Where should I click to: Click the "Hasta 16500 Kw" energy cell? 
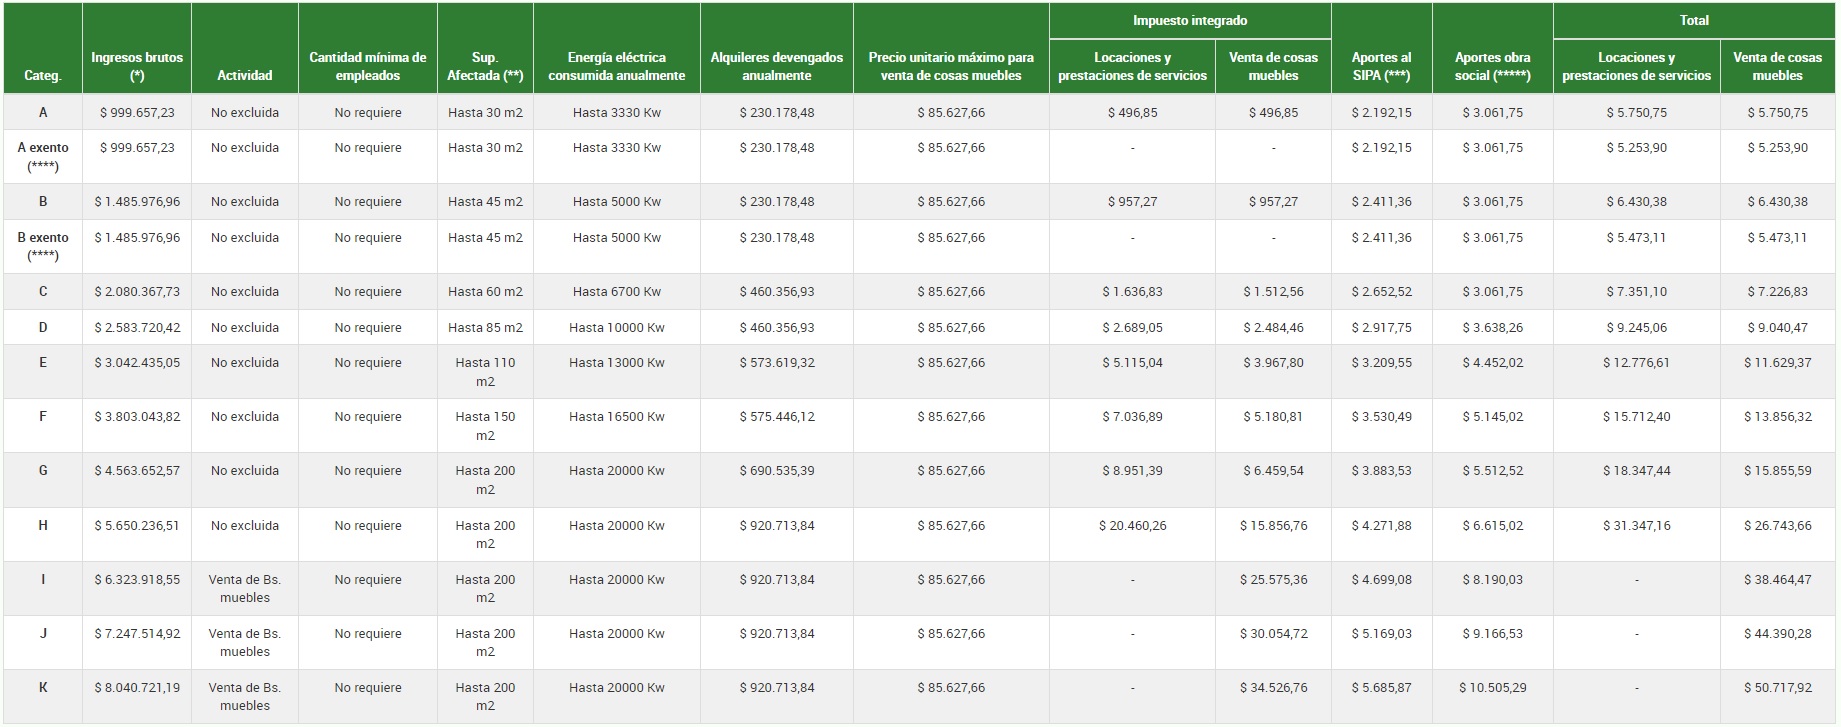616,417
